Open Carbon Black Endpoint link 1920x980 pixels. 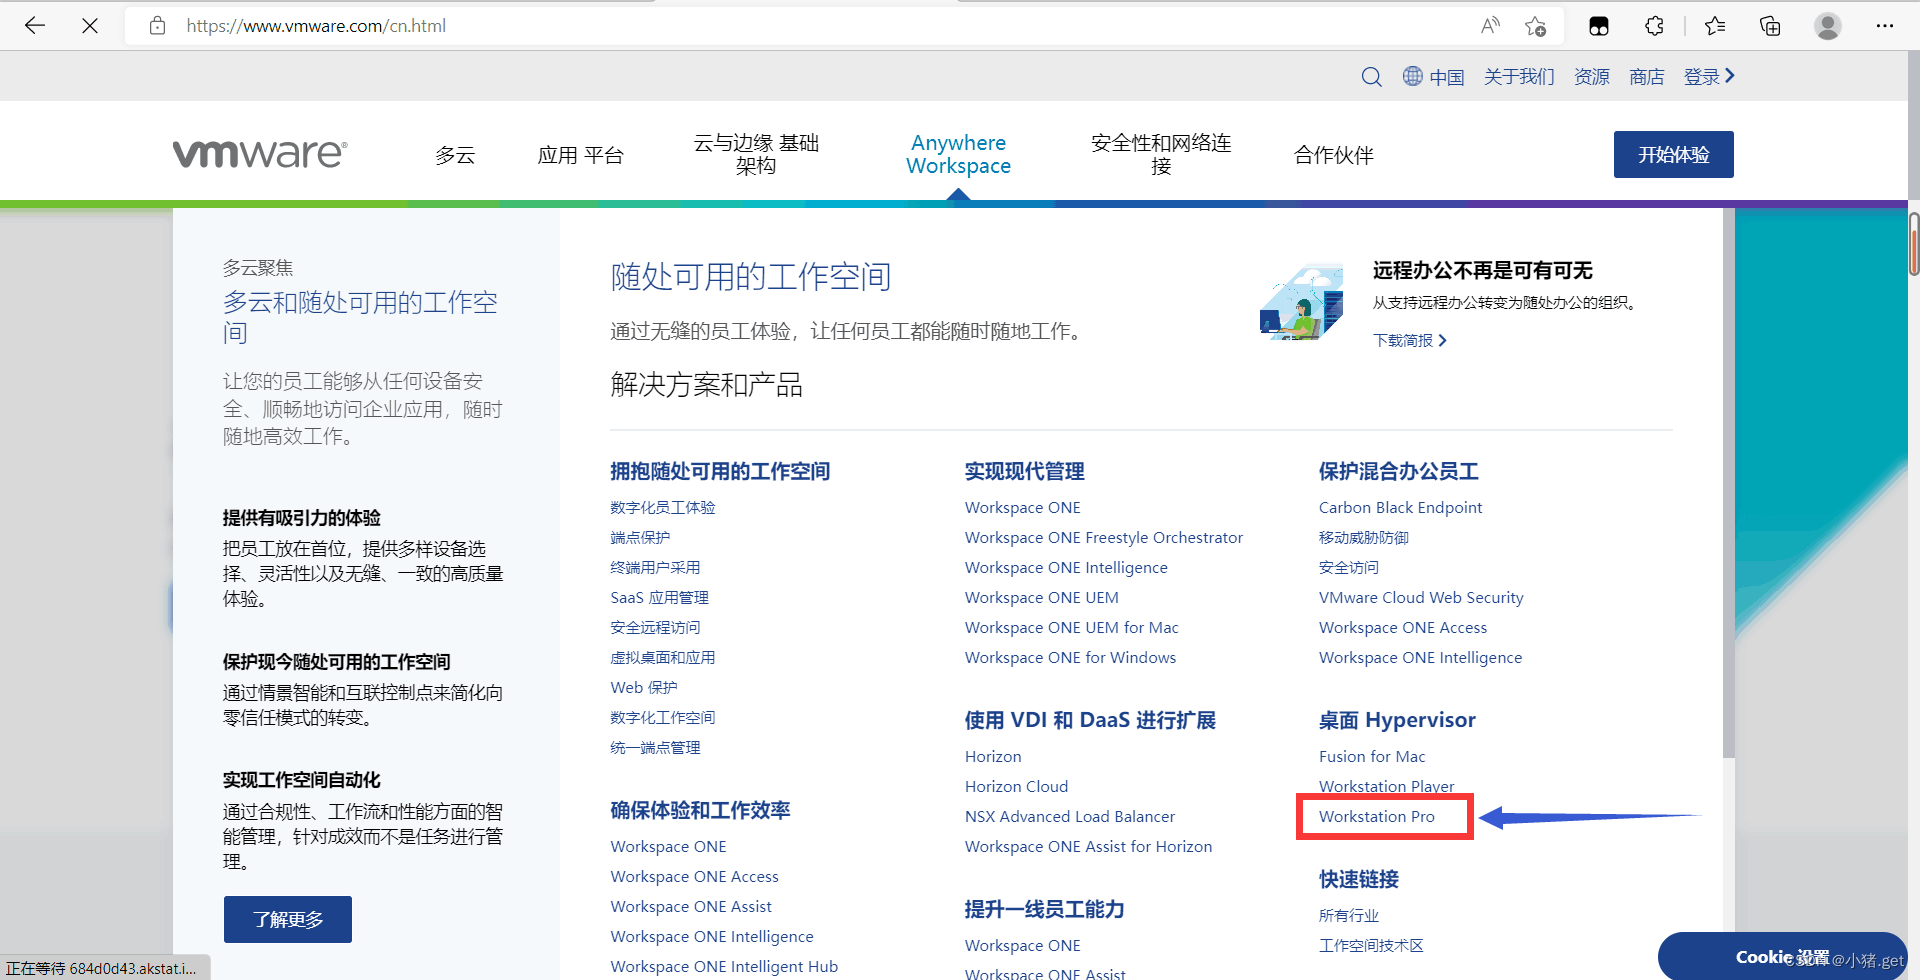(1400, 507)
